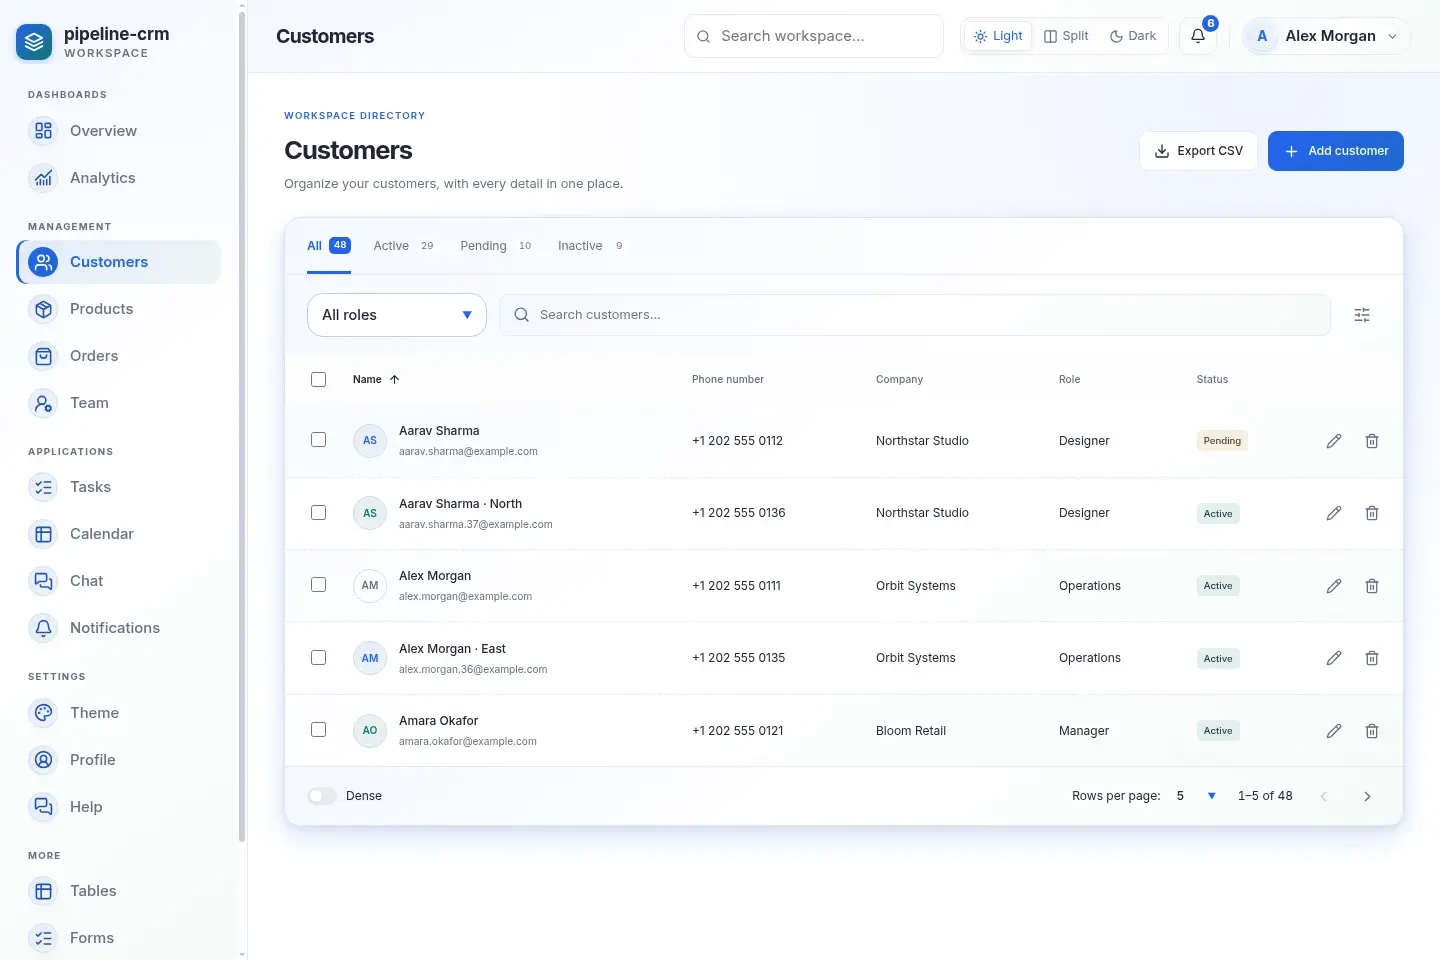
Task: Enable the Dense toggle switch
Action: (x=322, y=796)
